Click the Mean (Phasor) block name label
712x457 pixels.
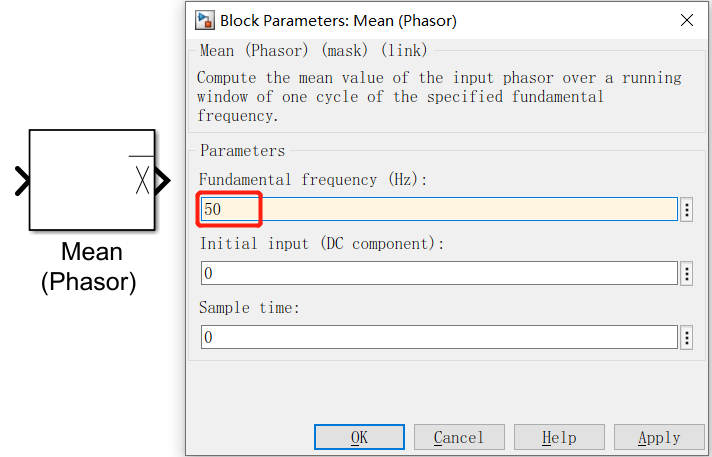click(x=91, y=266)
